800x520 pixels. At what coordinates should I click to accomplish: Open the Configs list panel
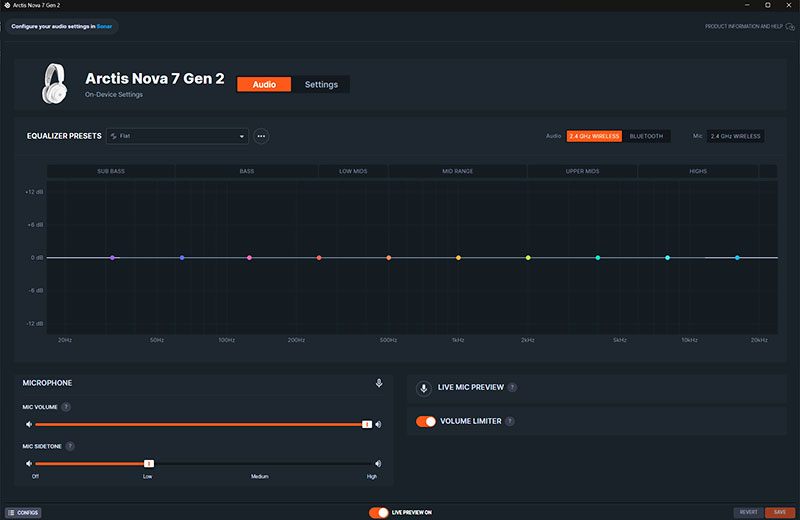click(23, 512)
